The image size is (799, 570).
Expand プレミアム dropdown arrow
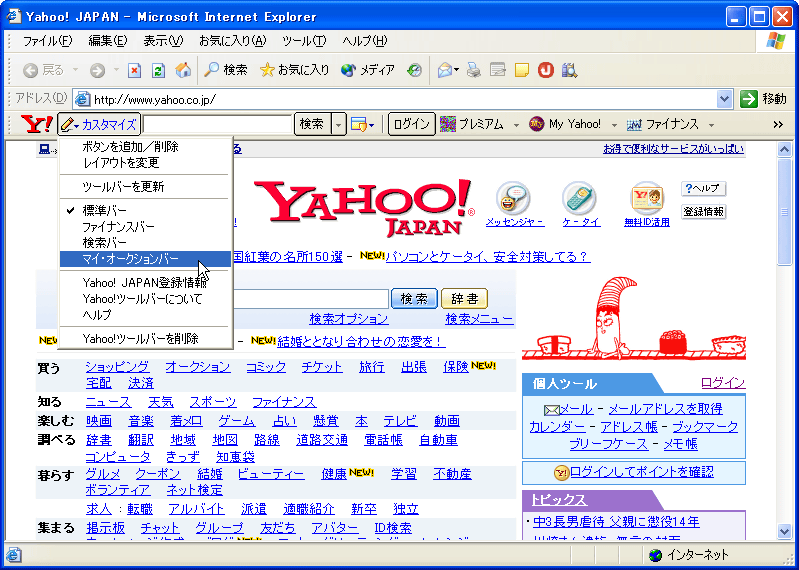tap(516, 125)
